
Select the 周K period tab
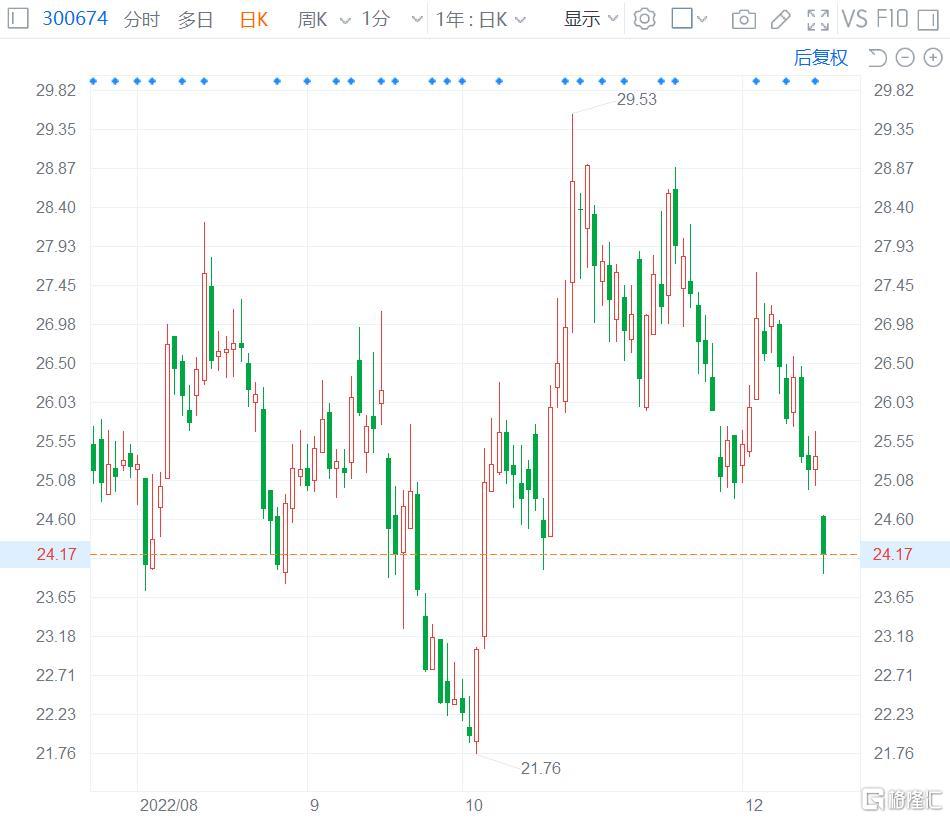tap(312, 19)
